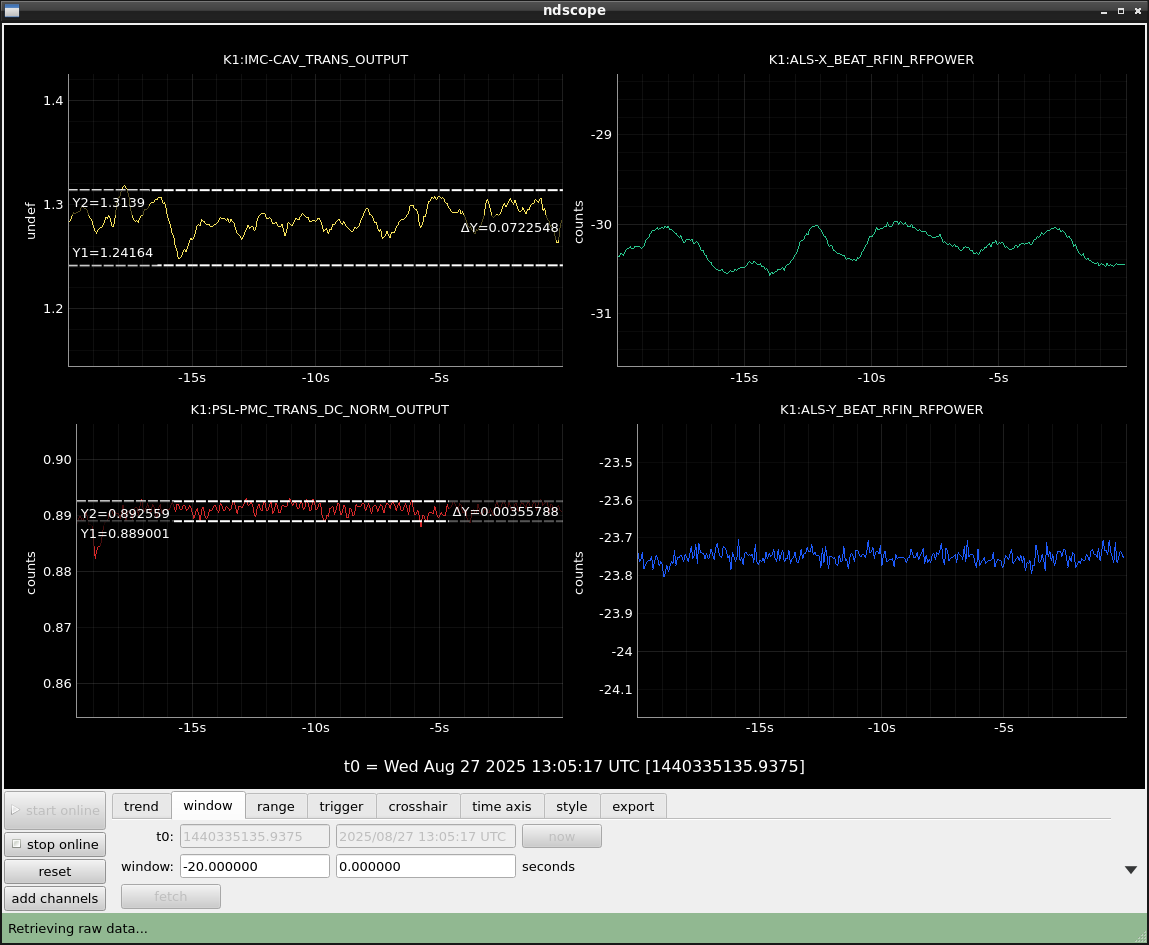Collapse the control panel using the triangle arrow
Image resolution: width=1149 pixels, height=945 pixels.
1131,870
